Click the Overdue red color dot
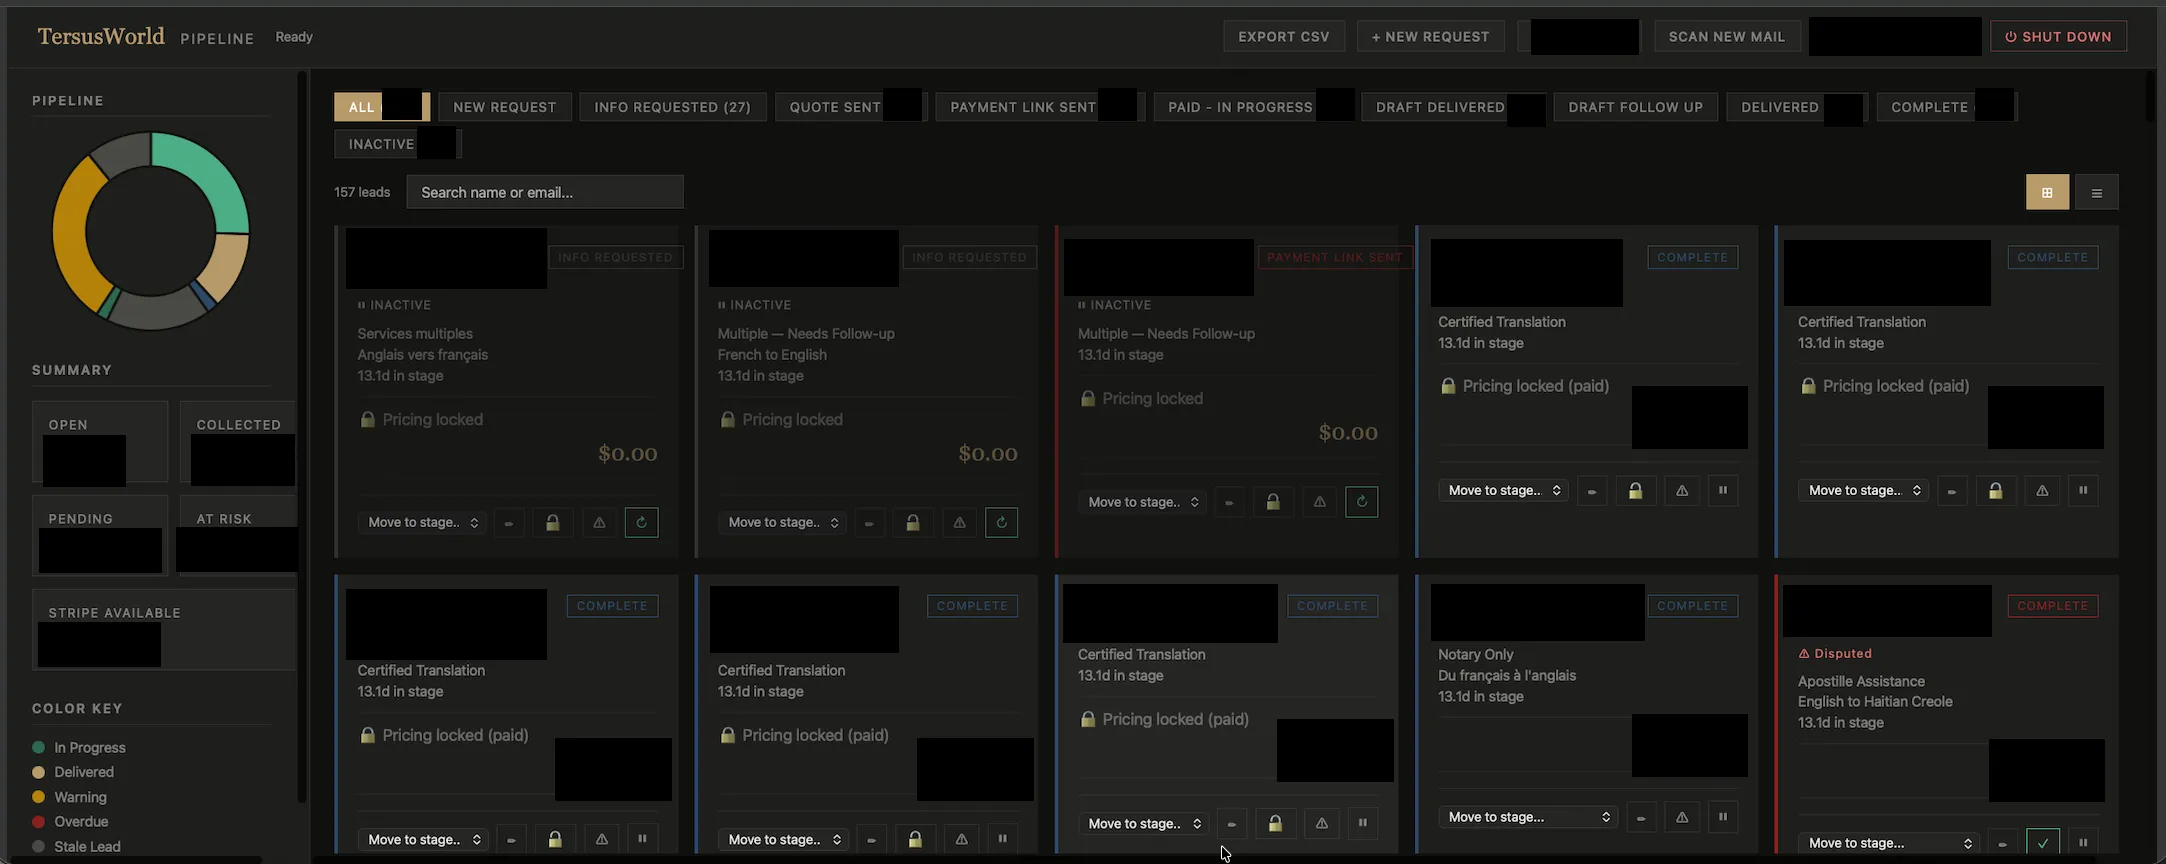Screen dimensions: 2166x864 pyautogui.click(x=39, y=821)
